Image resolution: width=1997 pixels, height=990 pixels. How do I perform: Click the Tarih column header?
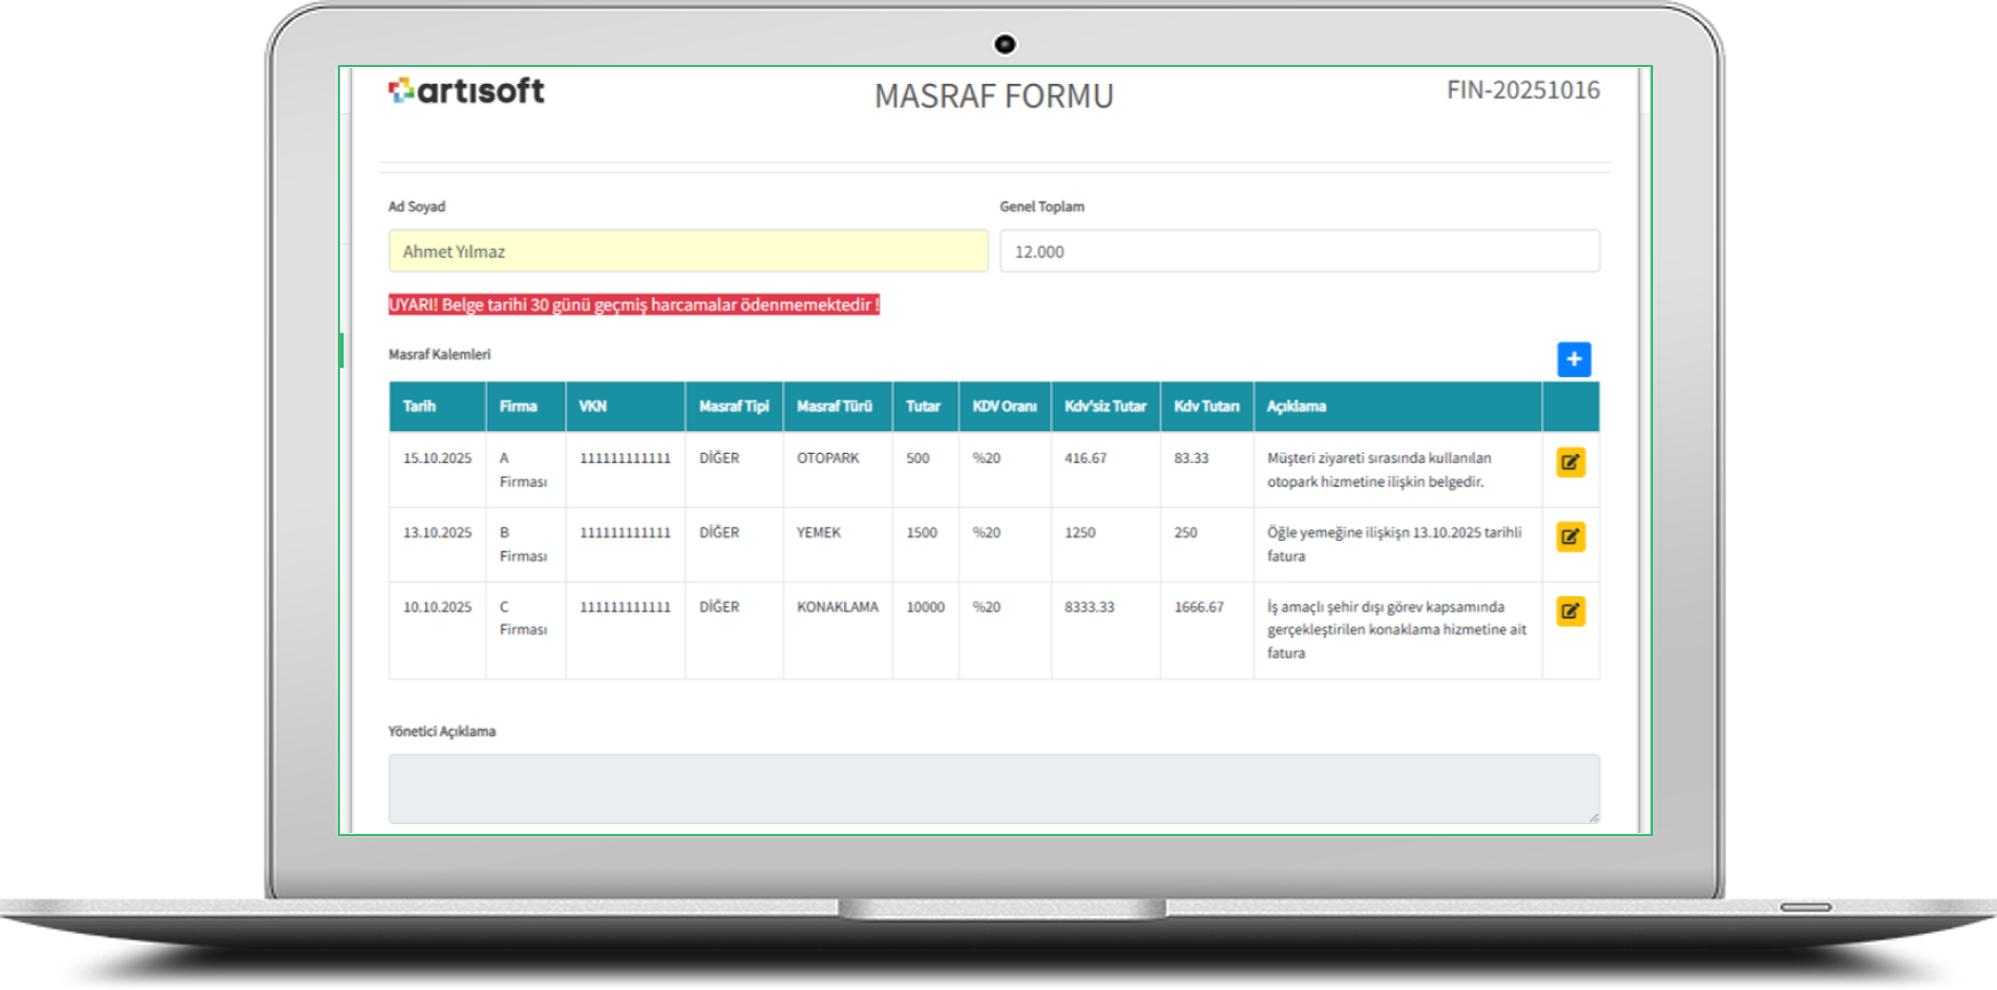419,407
